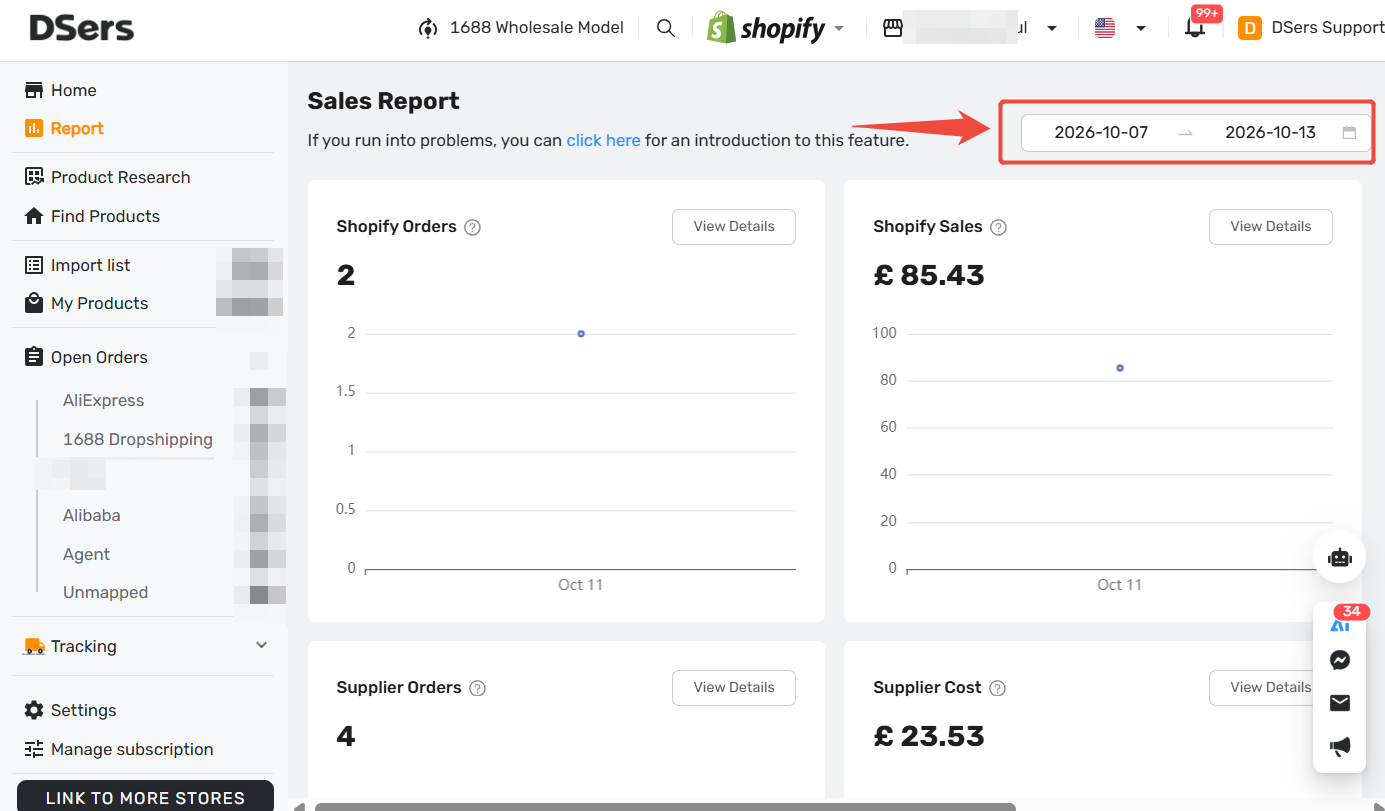The height and width of the screenshot is (811, 1385).
Task: Open the language flag dropdown
Action: [1119, 28]
